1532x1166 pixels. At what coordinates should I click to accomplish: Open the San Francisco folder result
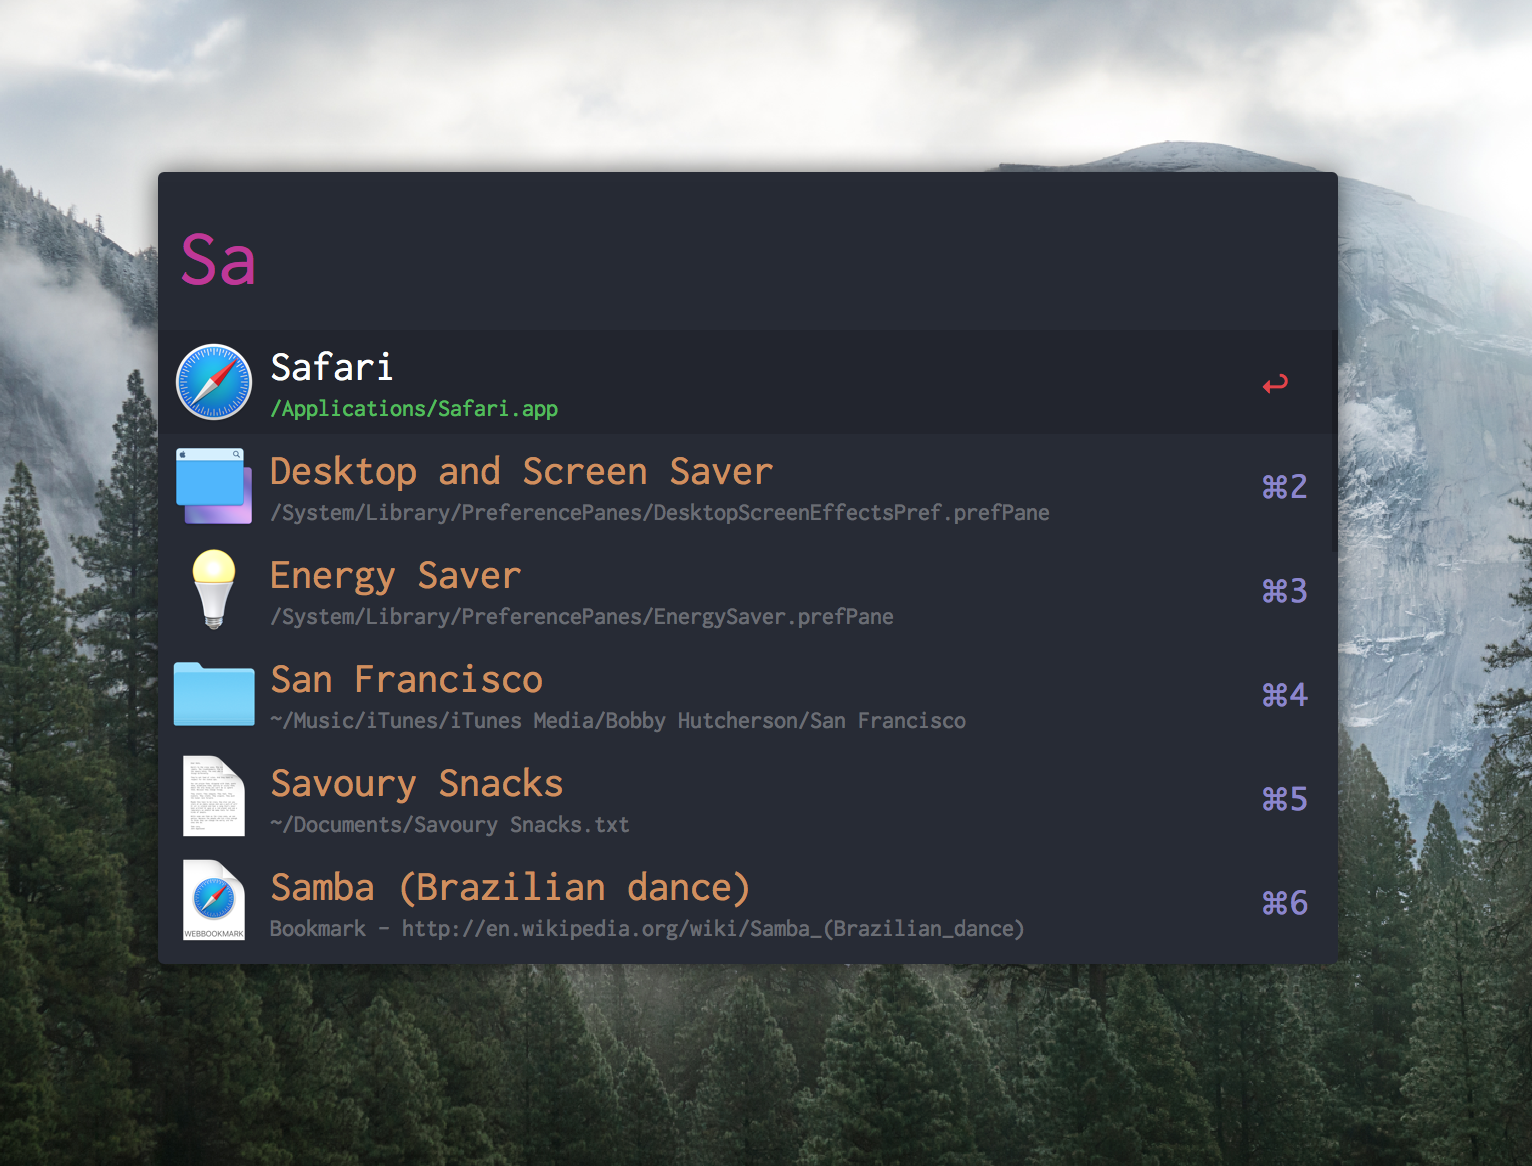click(407, 680)
